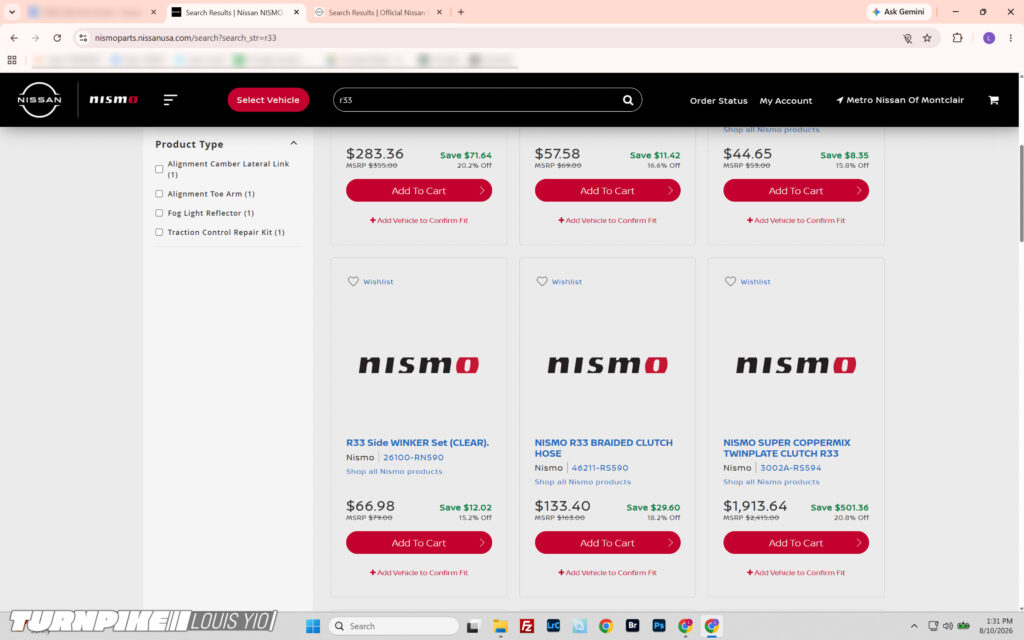Open the browser apps grid icon

(x=12, y=60)
